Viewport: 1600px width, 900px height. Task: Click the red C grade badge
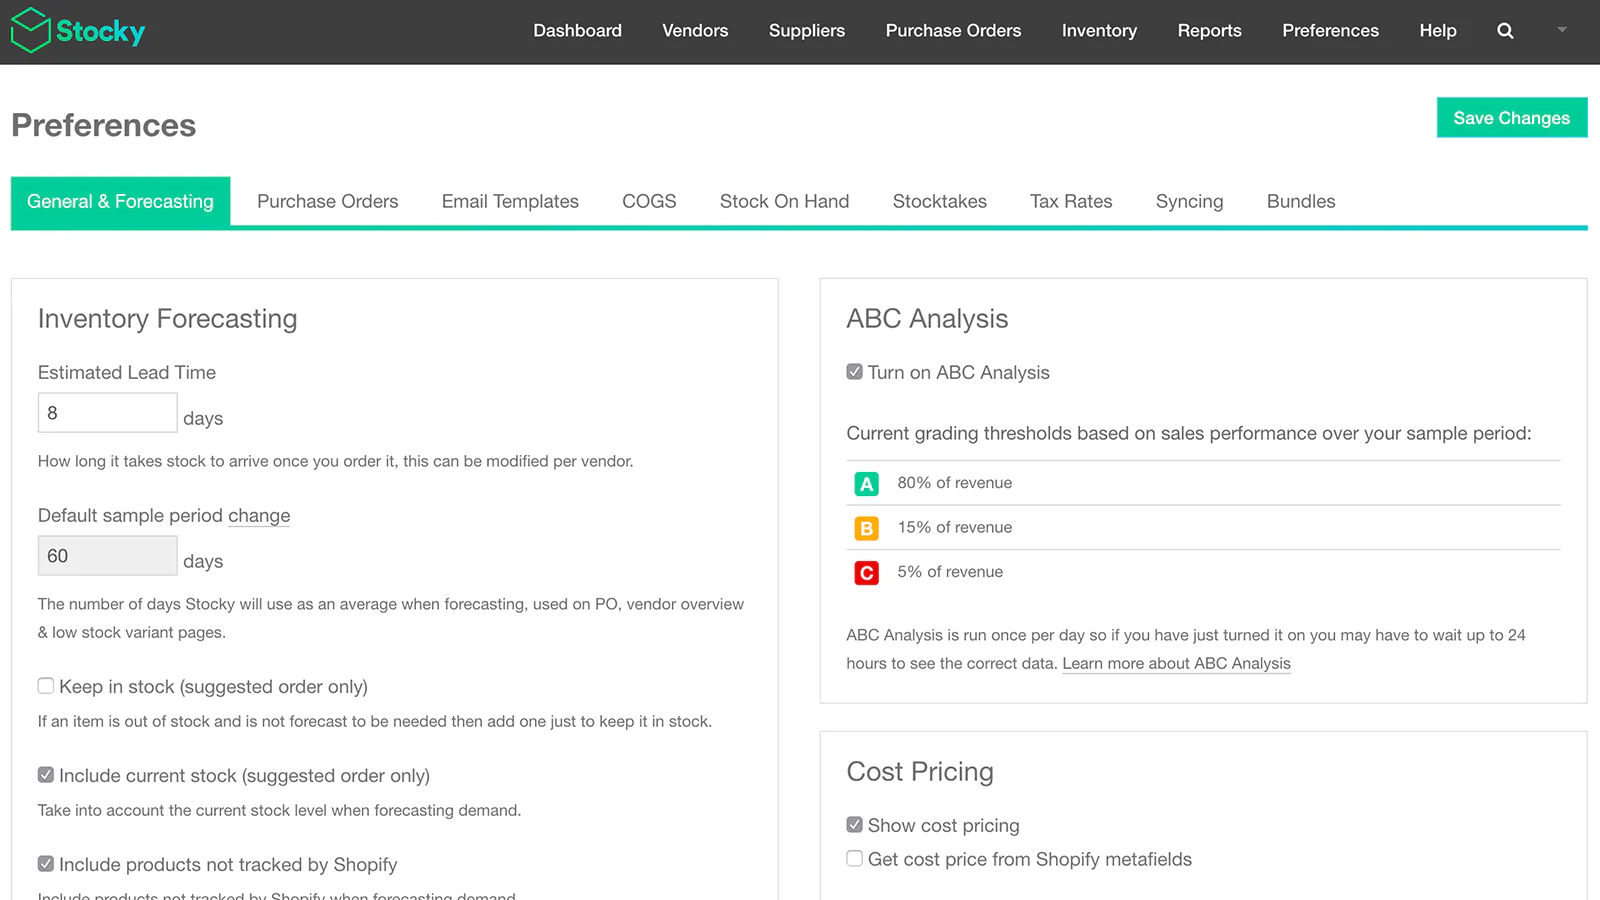click(866, 573)
